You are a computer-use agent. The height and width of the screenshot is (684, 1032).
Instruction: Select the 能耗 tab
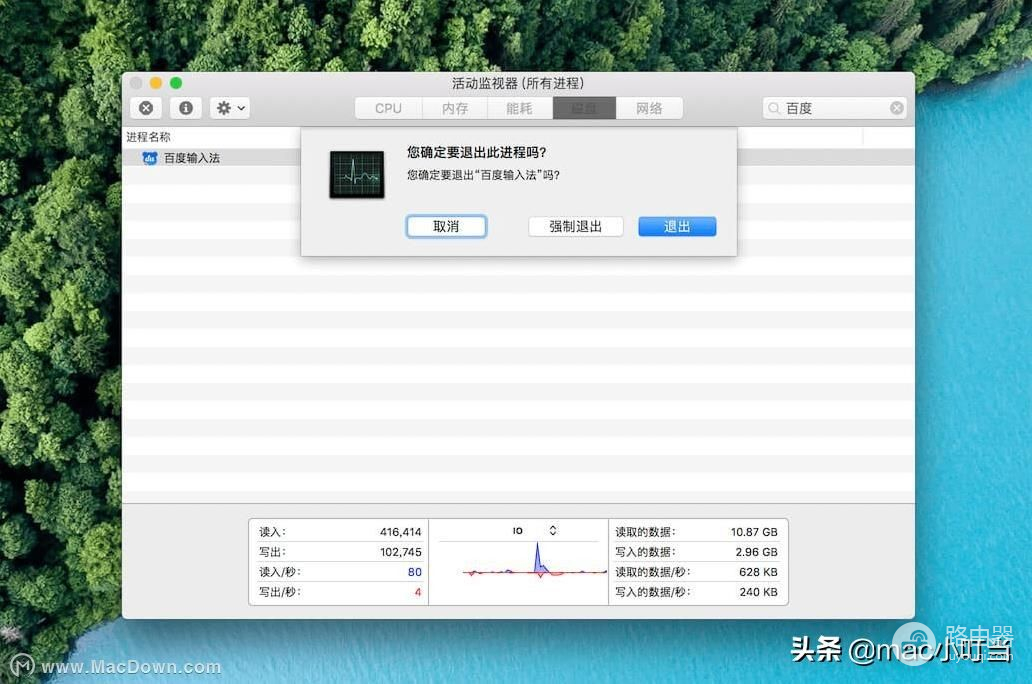[519, 108]
